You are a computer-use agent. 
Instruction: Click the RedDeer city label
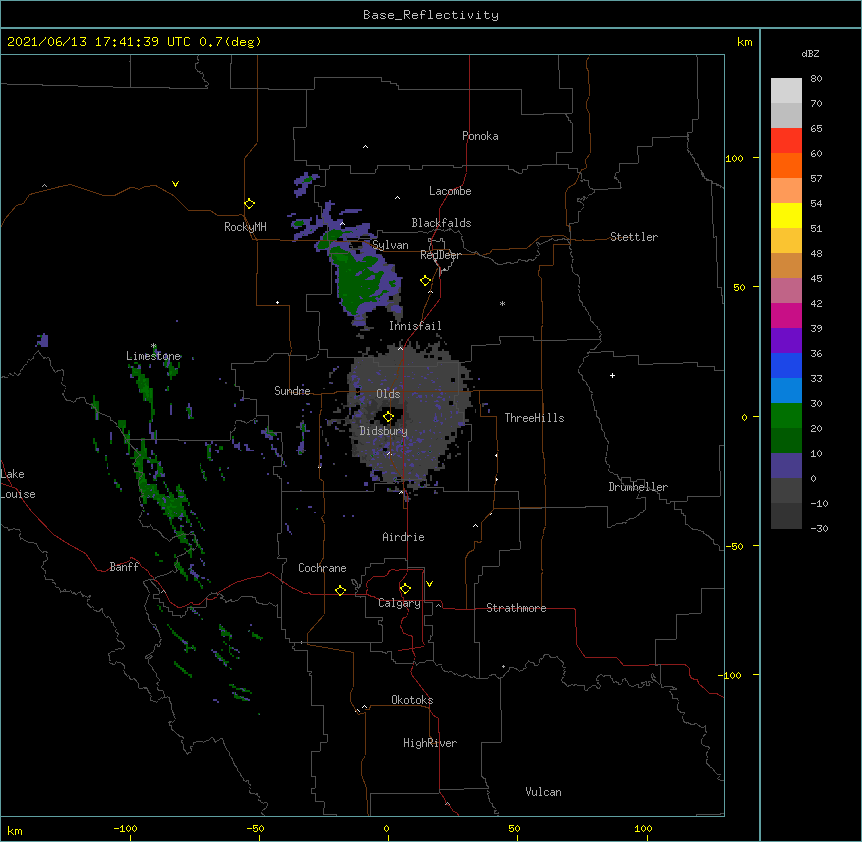440,255
